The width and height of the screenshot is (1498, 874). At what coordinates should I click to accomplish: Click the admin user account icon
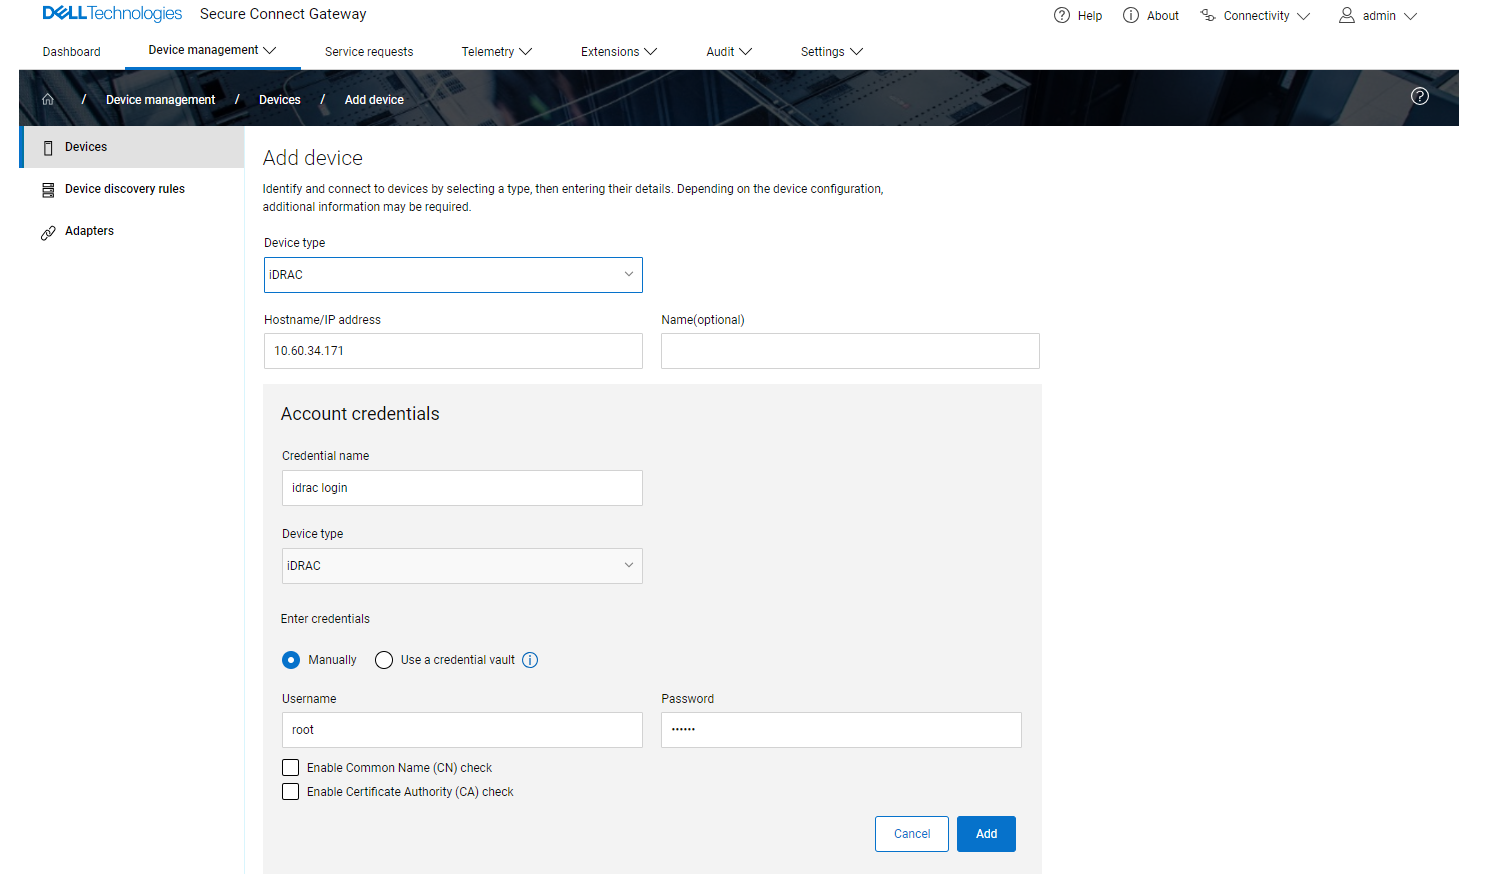tap(1346, 15)
